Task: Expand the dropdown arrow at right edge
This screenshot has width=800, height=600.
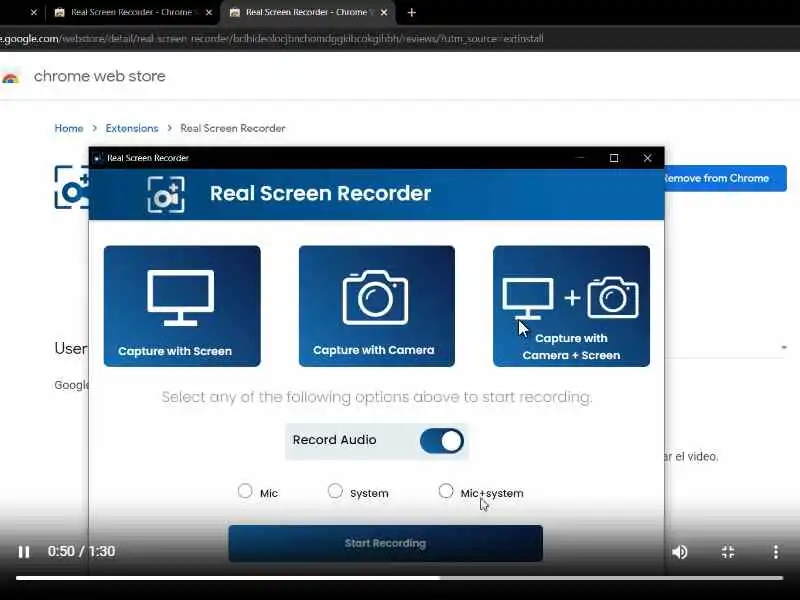Action: 784,348
